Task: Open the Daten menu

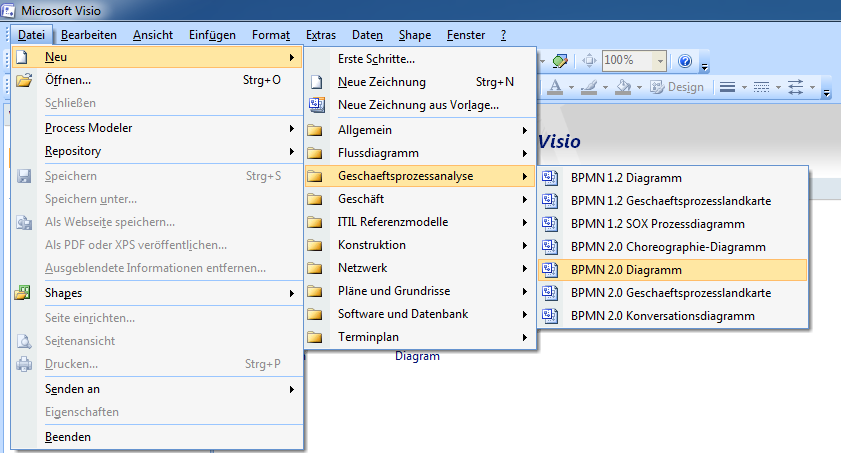Action: 367,35
